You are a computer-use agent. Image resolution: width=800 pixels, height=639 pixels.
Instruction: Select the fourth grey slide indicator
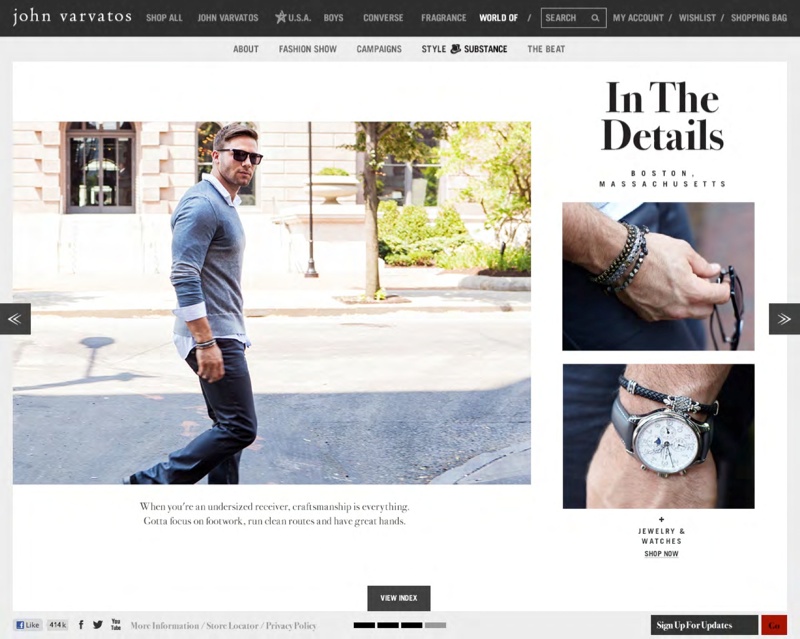pos(435,625)
